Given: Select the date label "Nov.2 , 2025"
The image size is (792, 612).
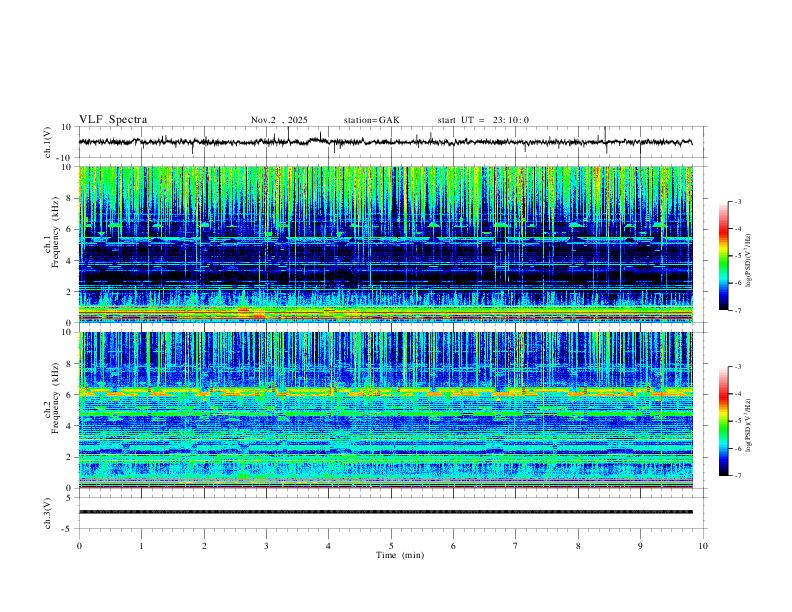Looking at the screenshot, I should click(x=279, y=120).
